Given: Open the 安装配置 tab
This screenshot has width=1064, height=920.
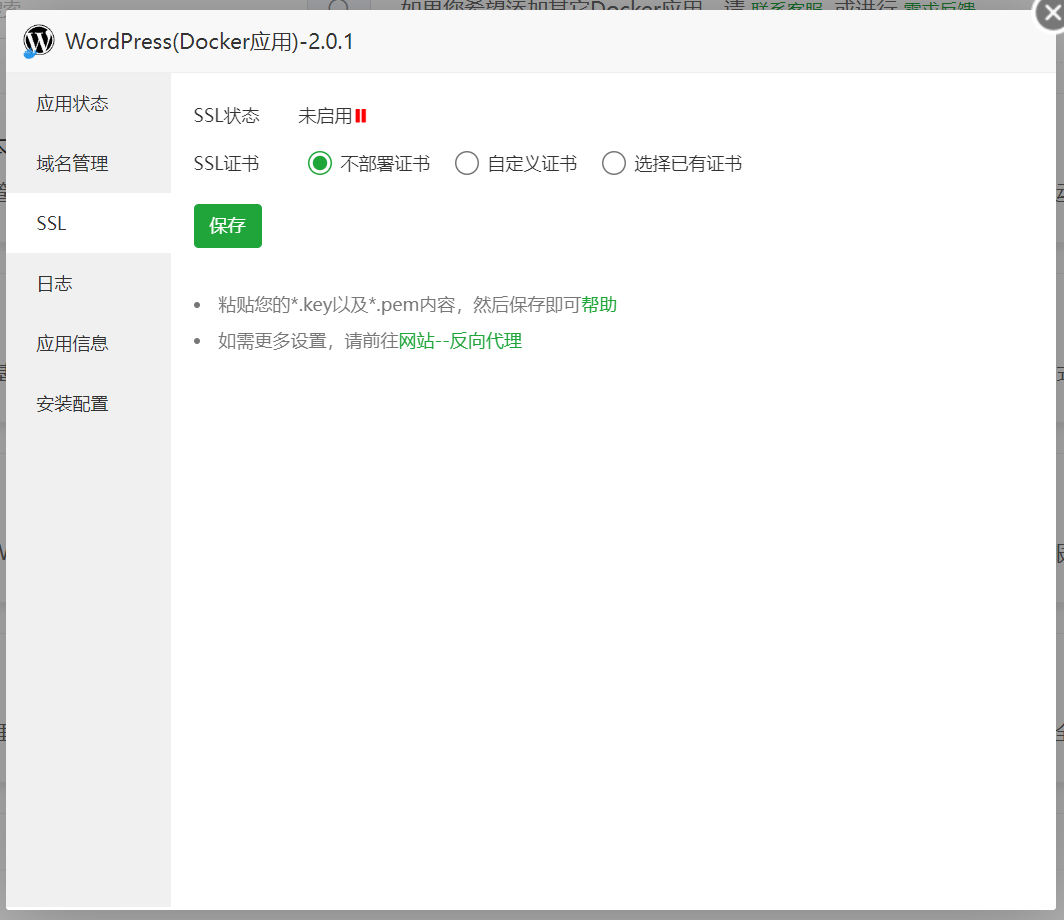Looking at the screenshot, I should pyautogui.click(x=89, y=404).
